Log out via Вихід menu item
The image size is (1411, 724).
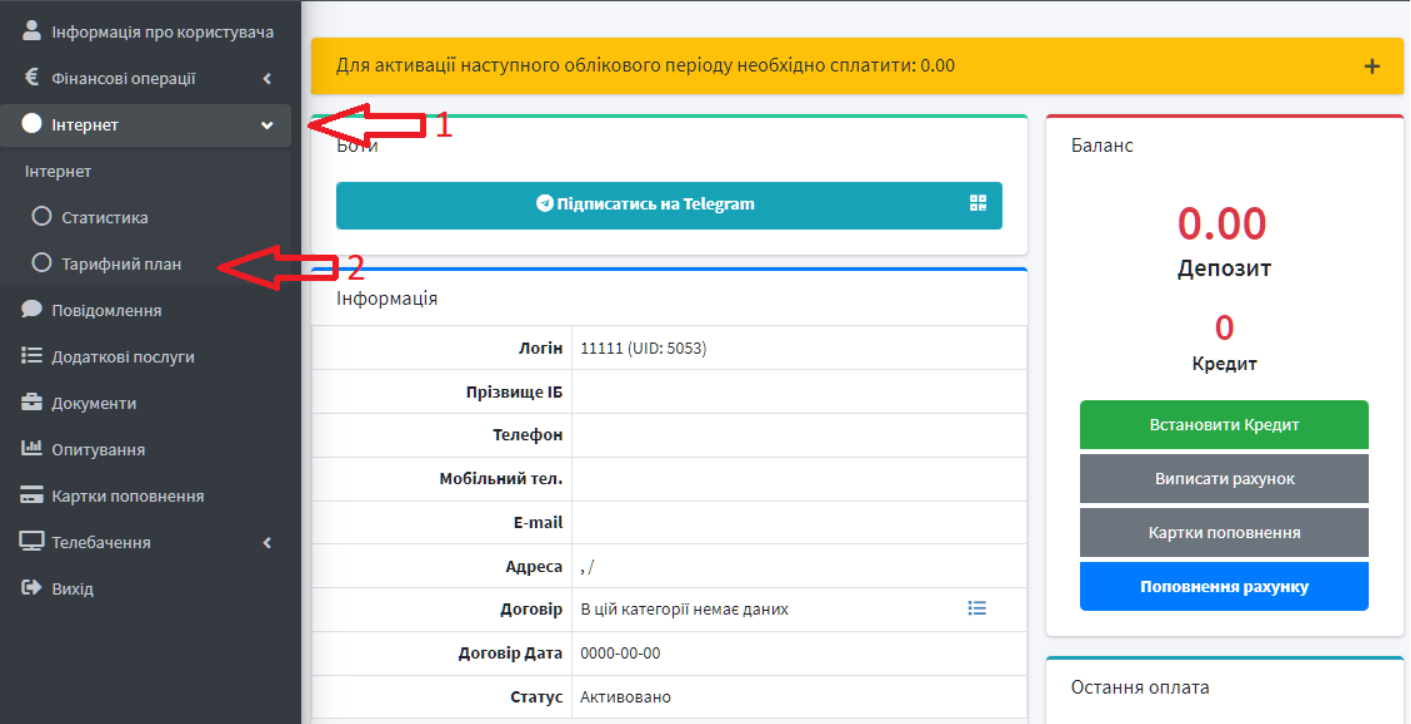(72, 589)
